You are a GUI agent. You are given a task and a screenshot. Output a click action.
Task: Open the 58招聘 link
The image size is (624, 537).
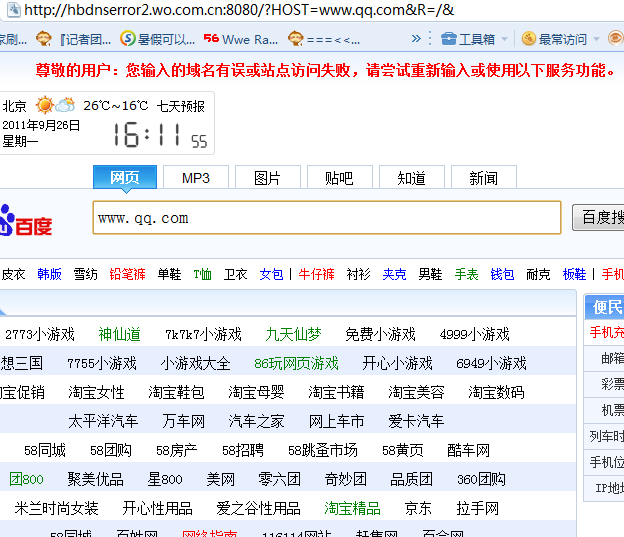click(x=243, y=450)
